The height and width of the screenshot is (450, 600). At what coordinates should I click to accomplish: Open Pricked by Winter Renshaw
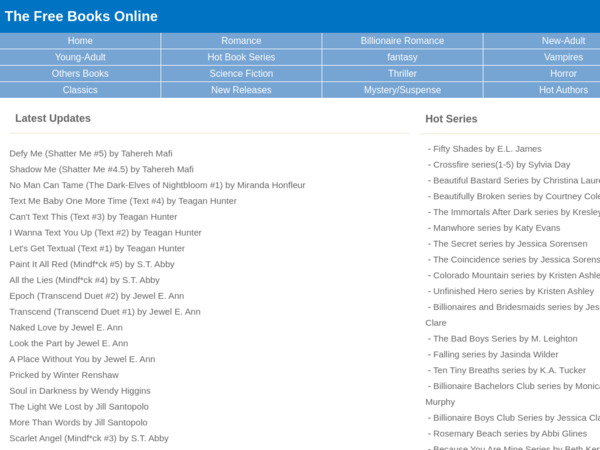pos(64,375)
